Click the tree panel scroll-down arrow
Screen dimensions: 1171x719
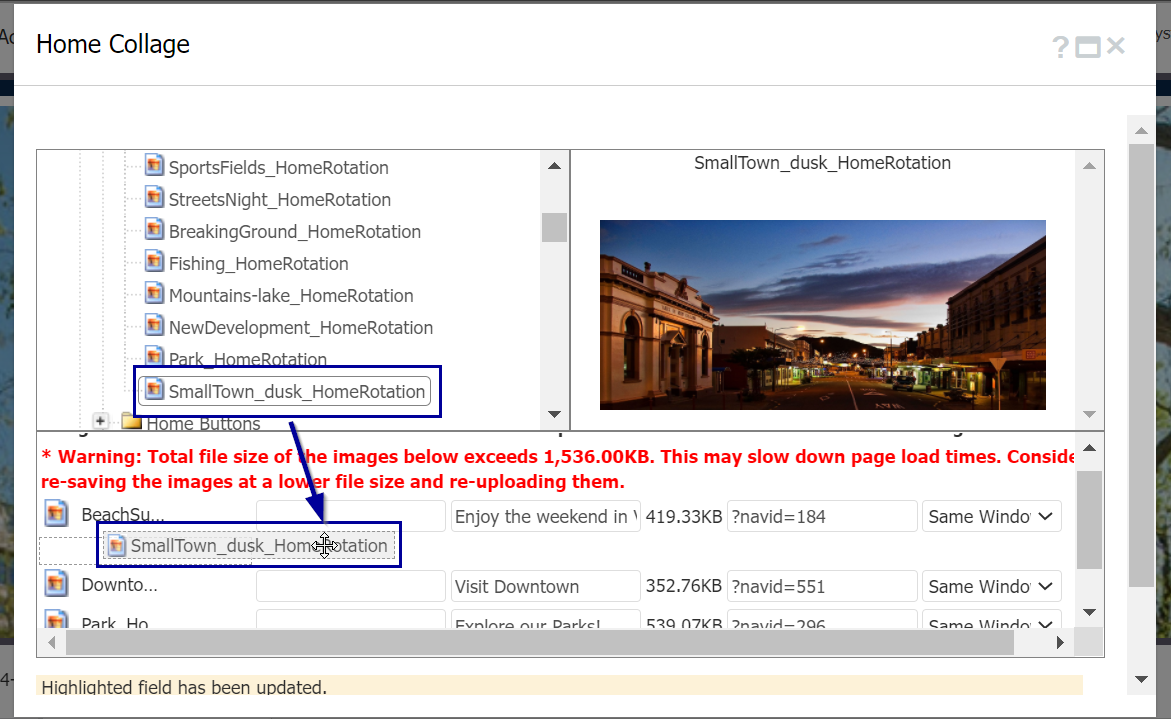coord(554,413)
